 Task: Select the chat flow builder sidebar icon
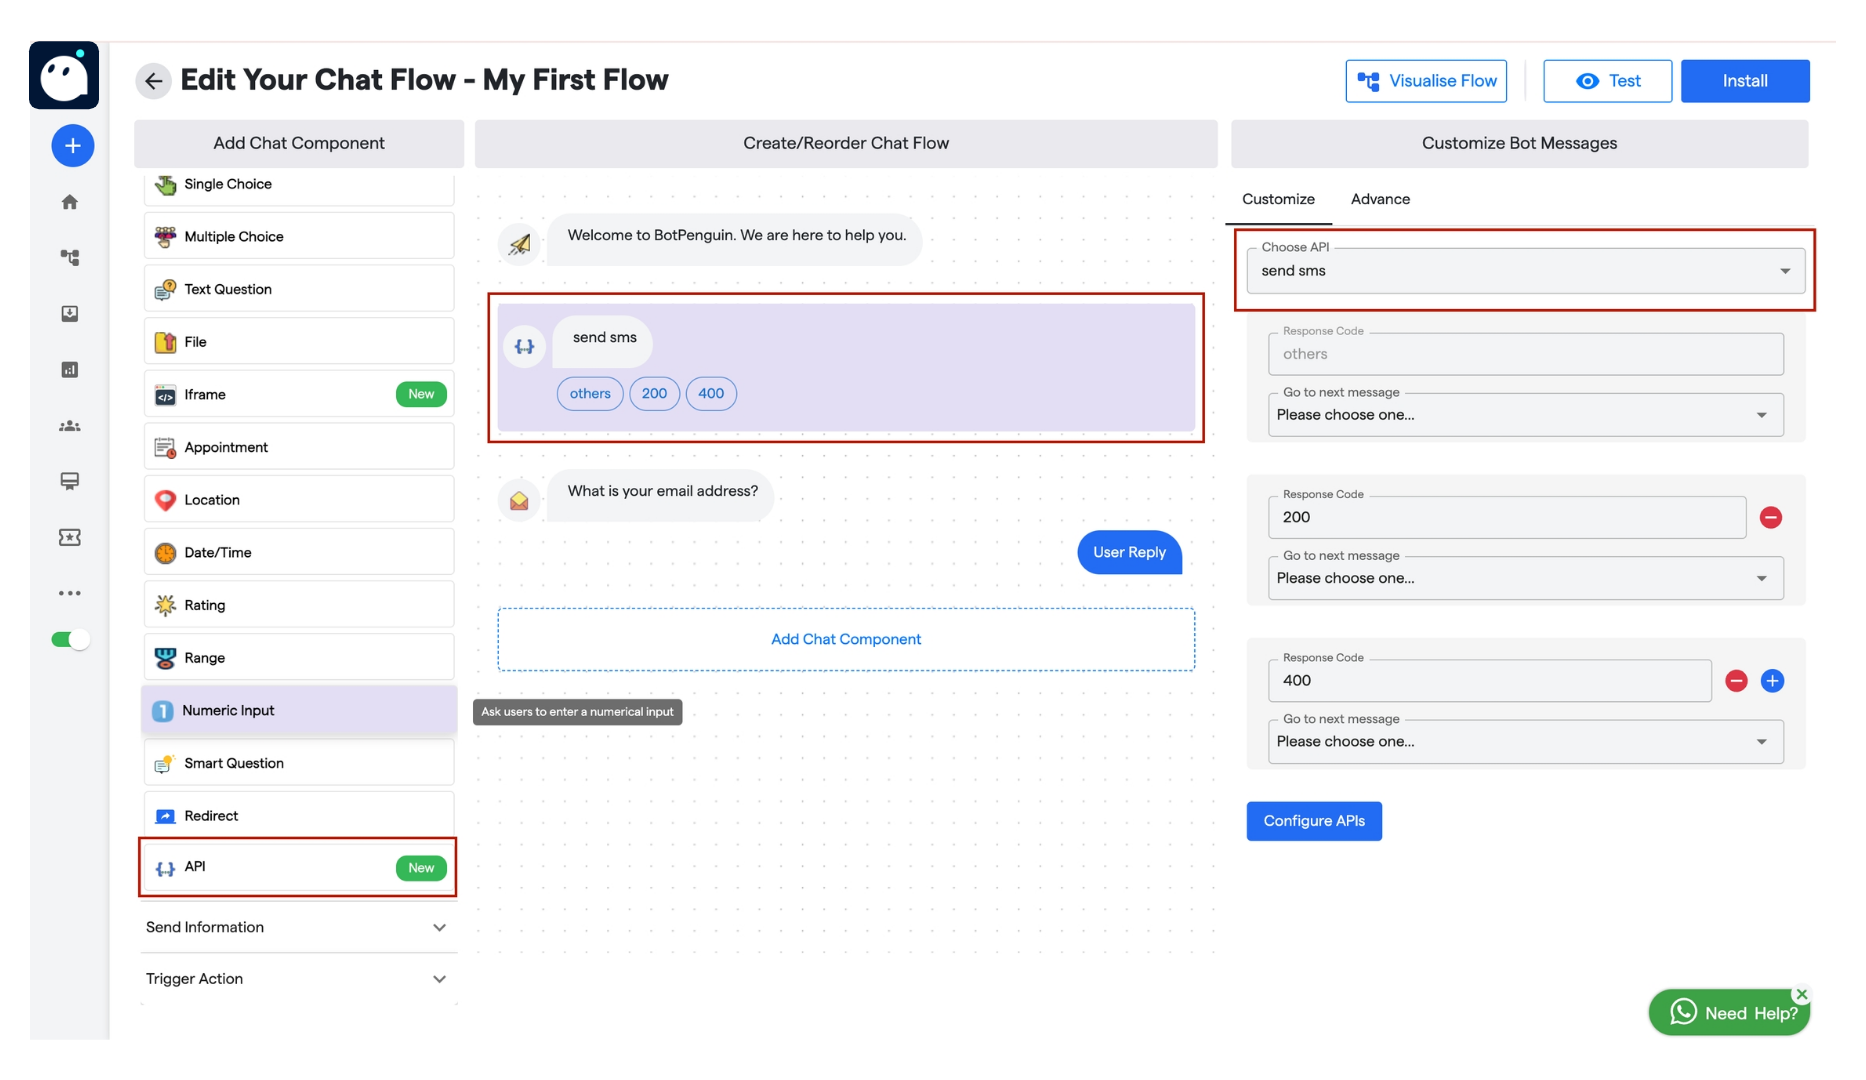click(70, 257)
